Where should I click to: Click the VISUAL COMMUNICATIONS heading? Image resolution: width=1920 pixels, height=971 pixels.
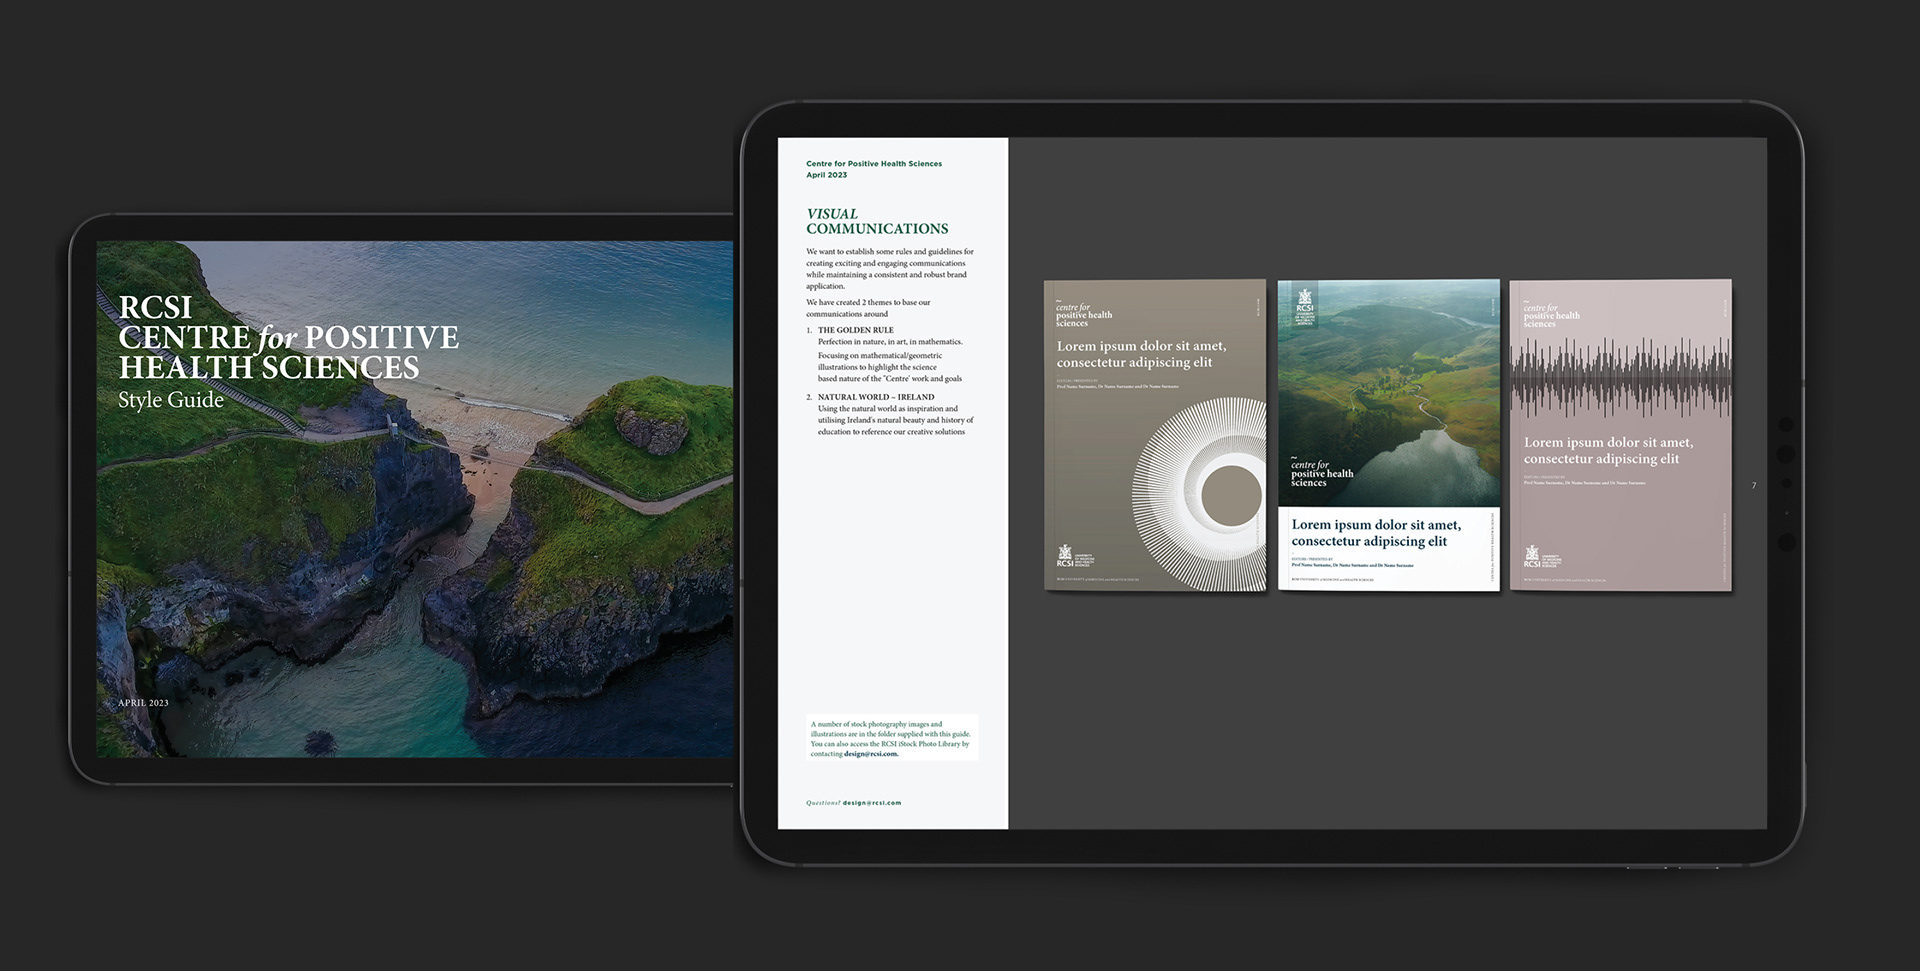click(877, 221)
